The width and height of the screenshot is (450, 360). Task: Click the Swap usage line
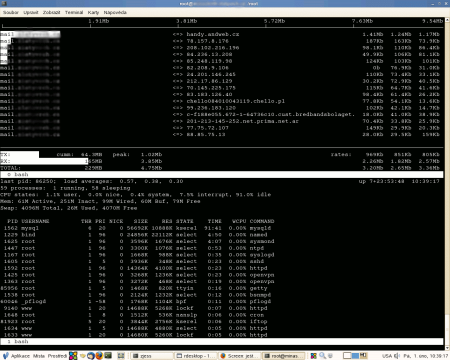69,208
